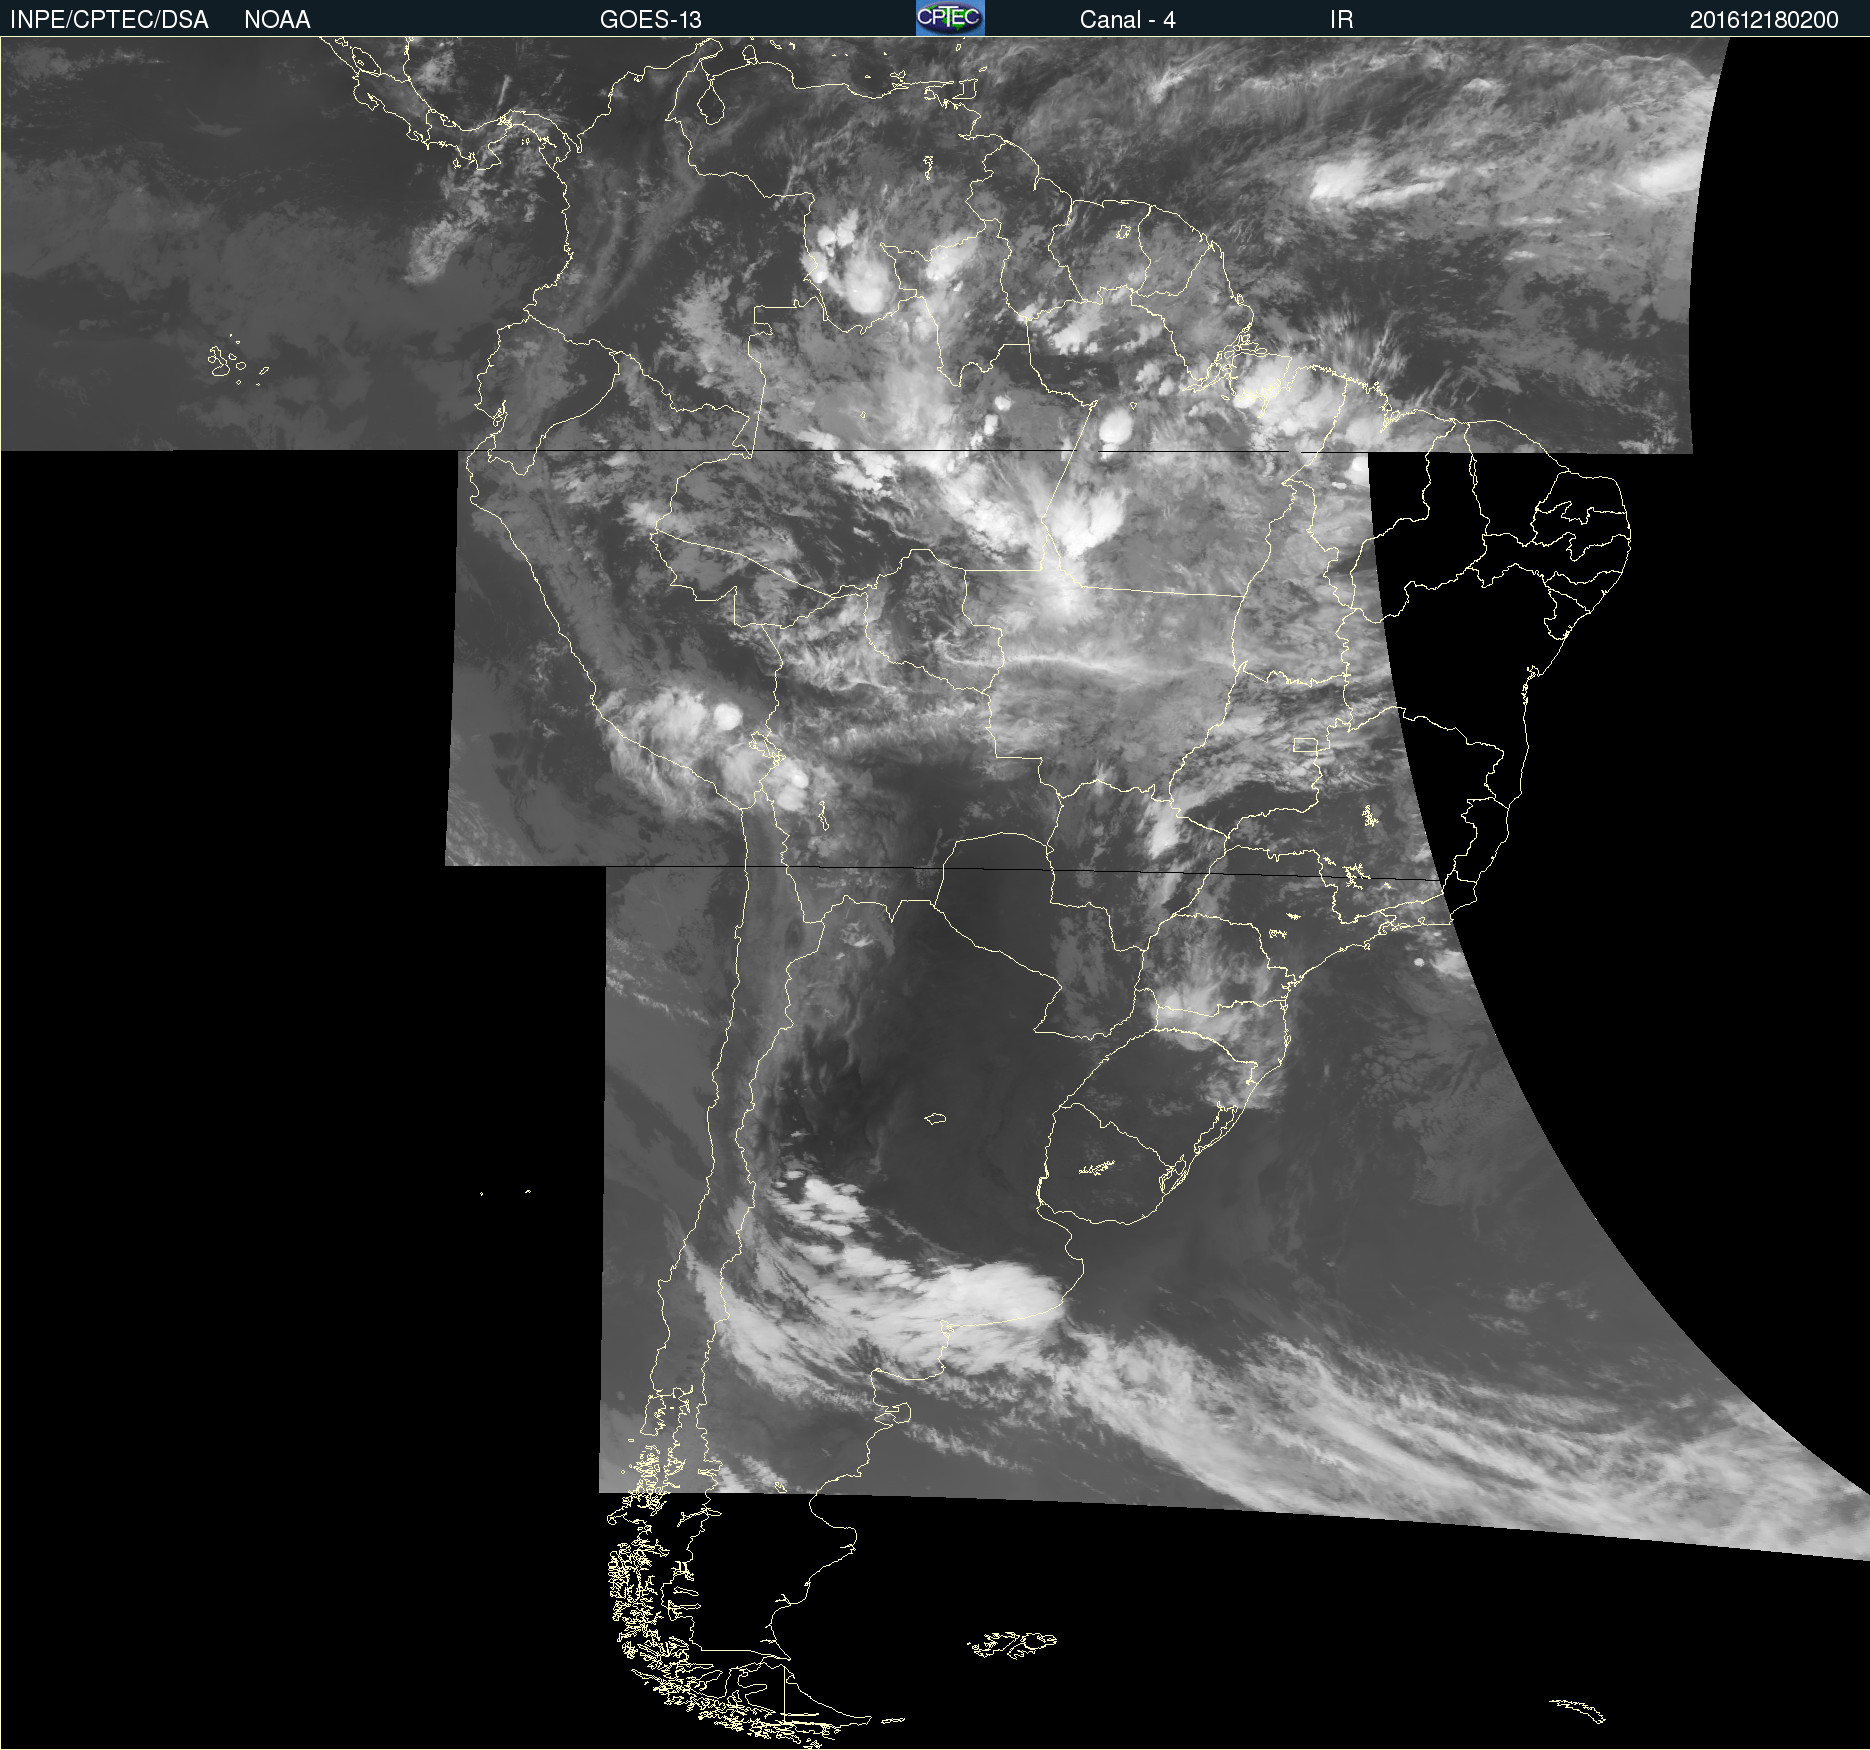Click the 'Canal - 4' channel label
This screenshot has width=1870, height=1750.
(x=1127, y=20)
